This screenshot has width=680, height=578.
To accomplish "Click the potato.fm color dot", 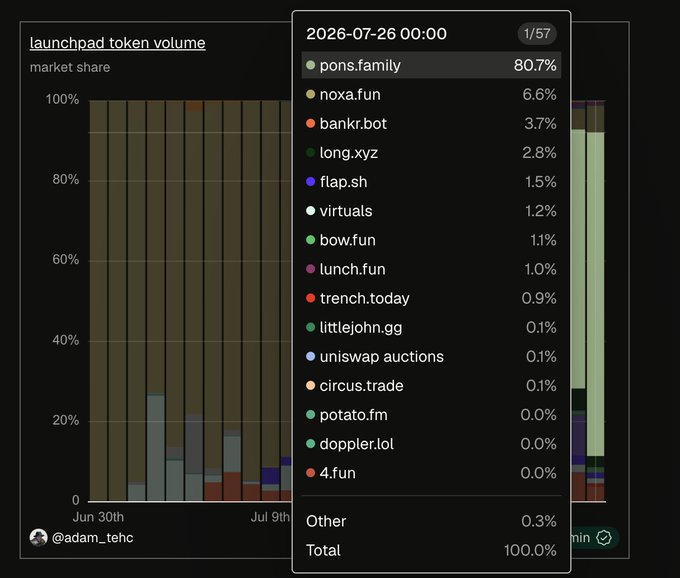I will (311, 415).
